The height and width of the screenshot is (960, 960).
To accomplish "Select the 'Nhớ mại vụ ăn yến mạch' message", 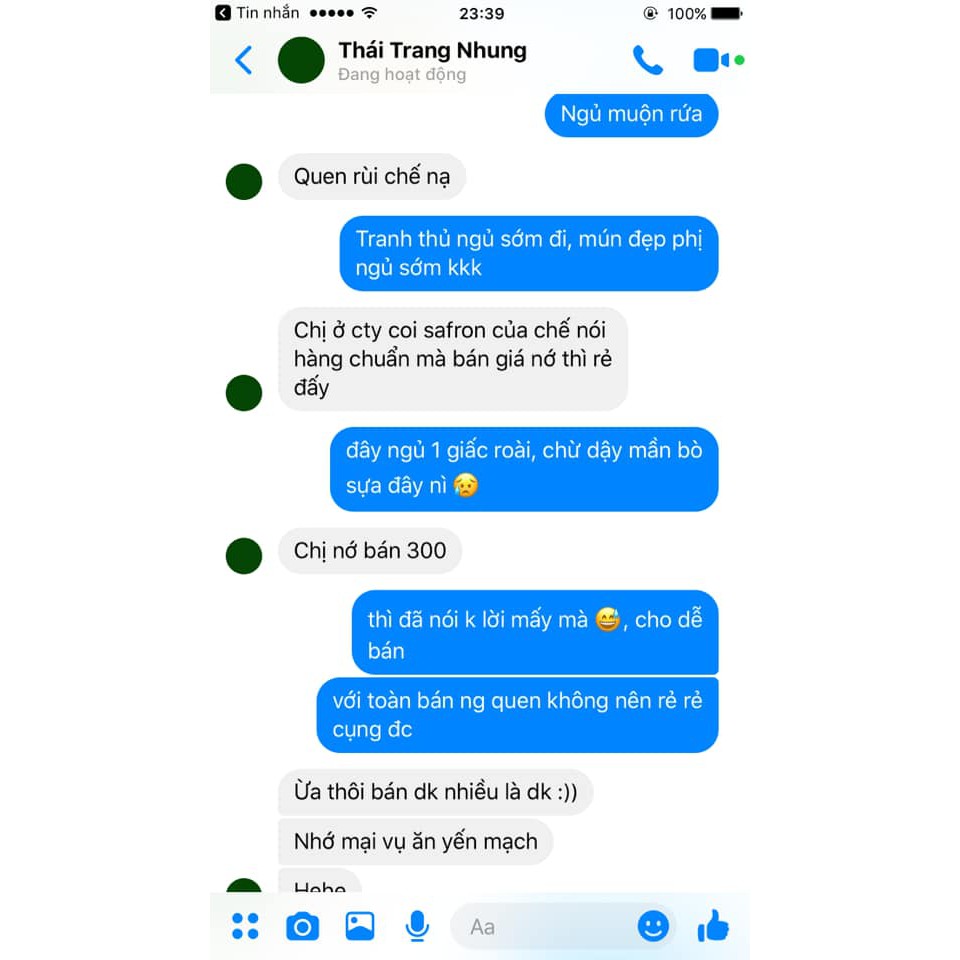I will coord(416,841).
